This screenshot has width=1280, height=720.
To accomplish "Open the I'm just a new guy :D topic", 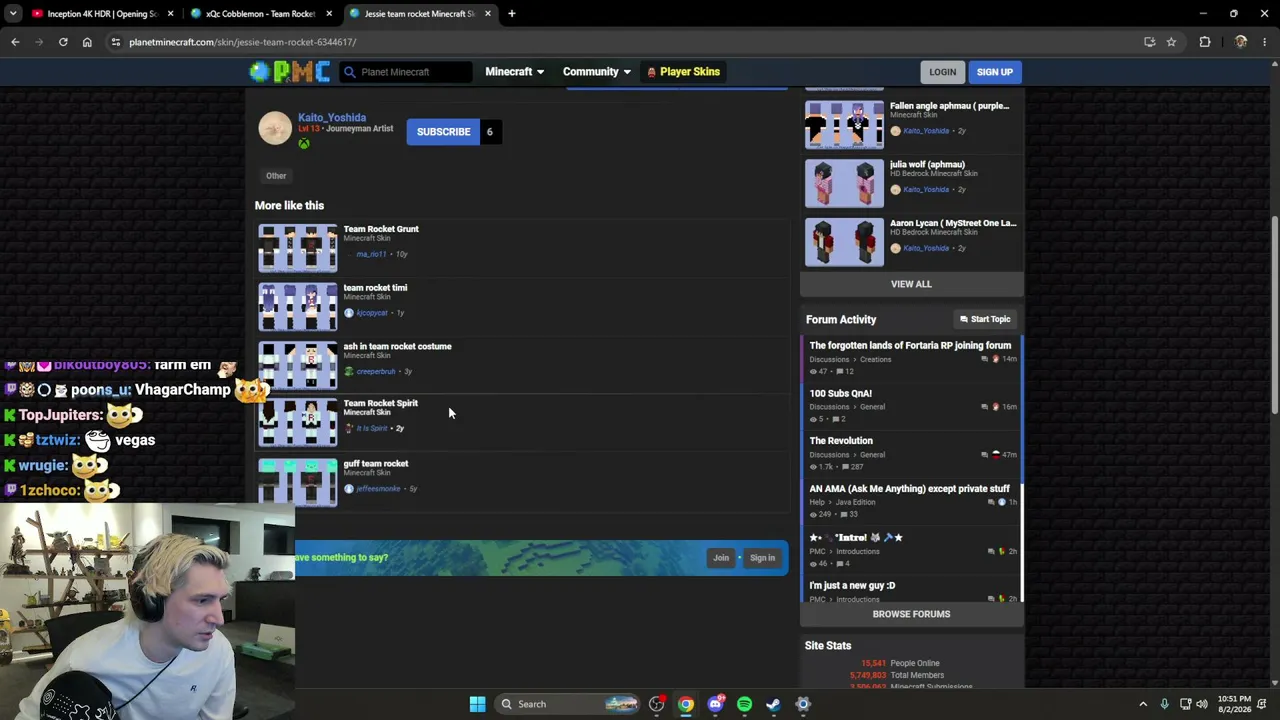I will click(852, 586).
